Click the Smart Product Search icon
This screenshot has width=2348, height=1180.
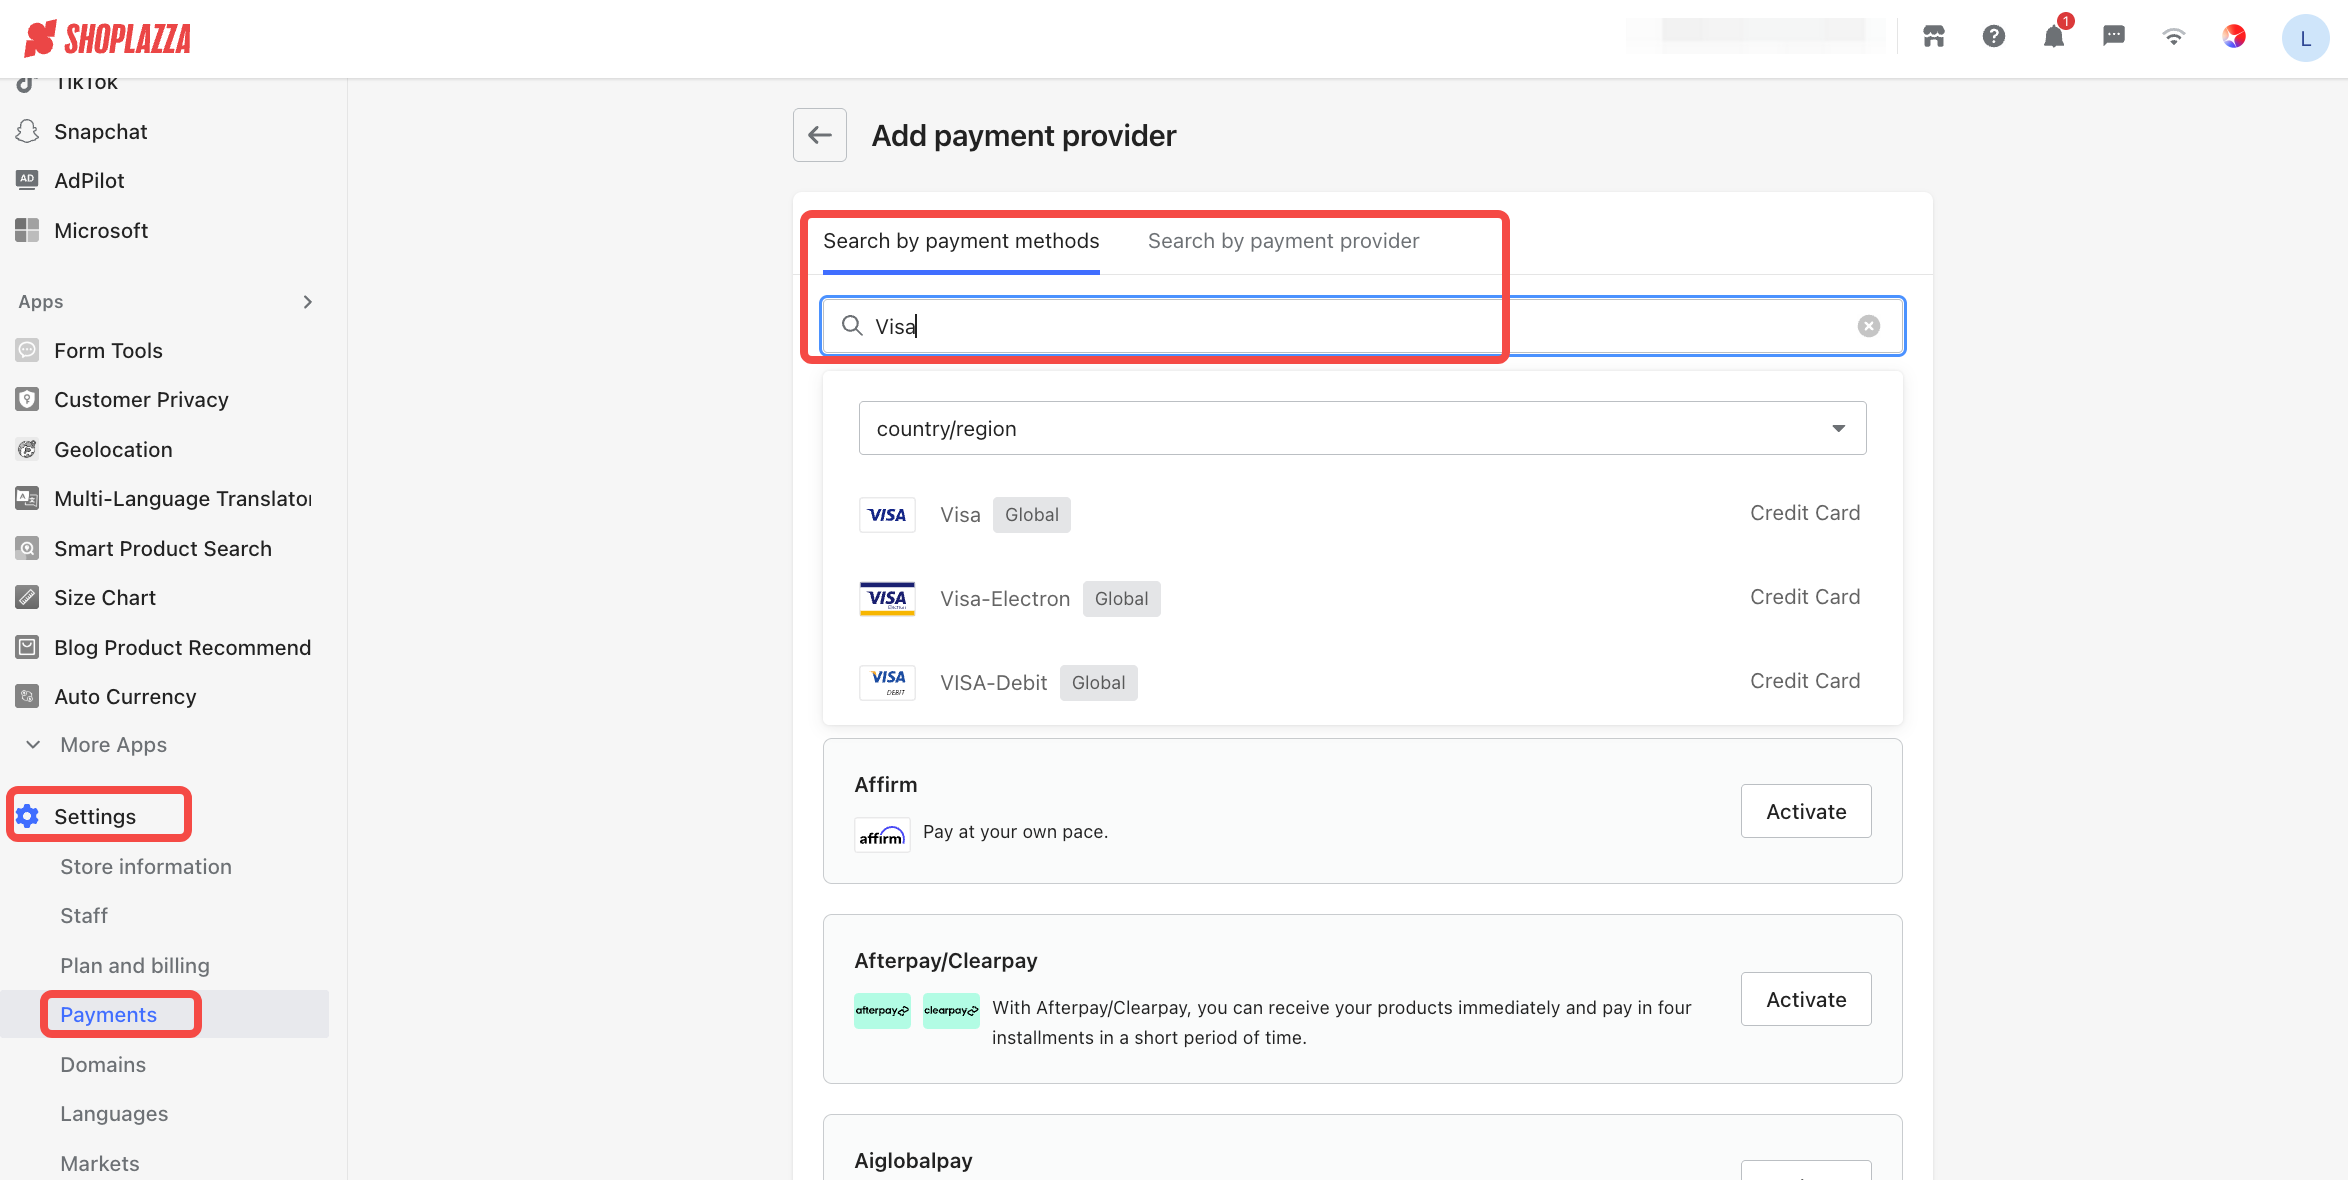27,548
